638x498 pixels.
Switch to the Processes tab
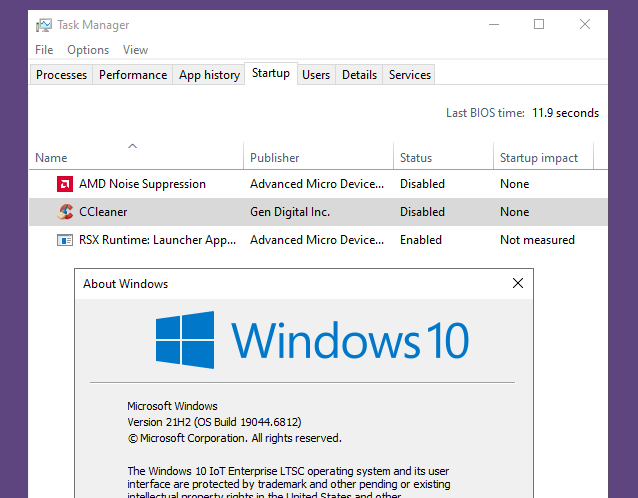(x=61, y=75)
